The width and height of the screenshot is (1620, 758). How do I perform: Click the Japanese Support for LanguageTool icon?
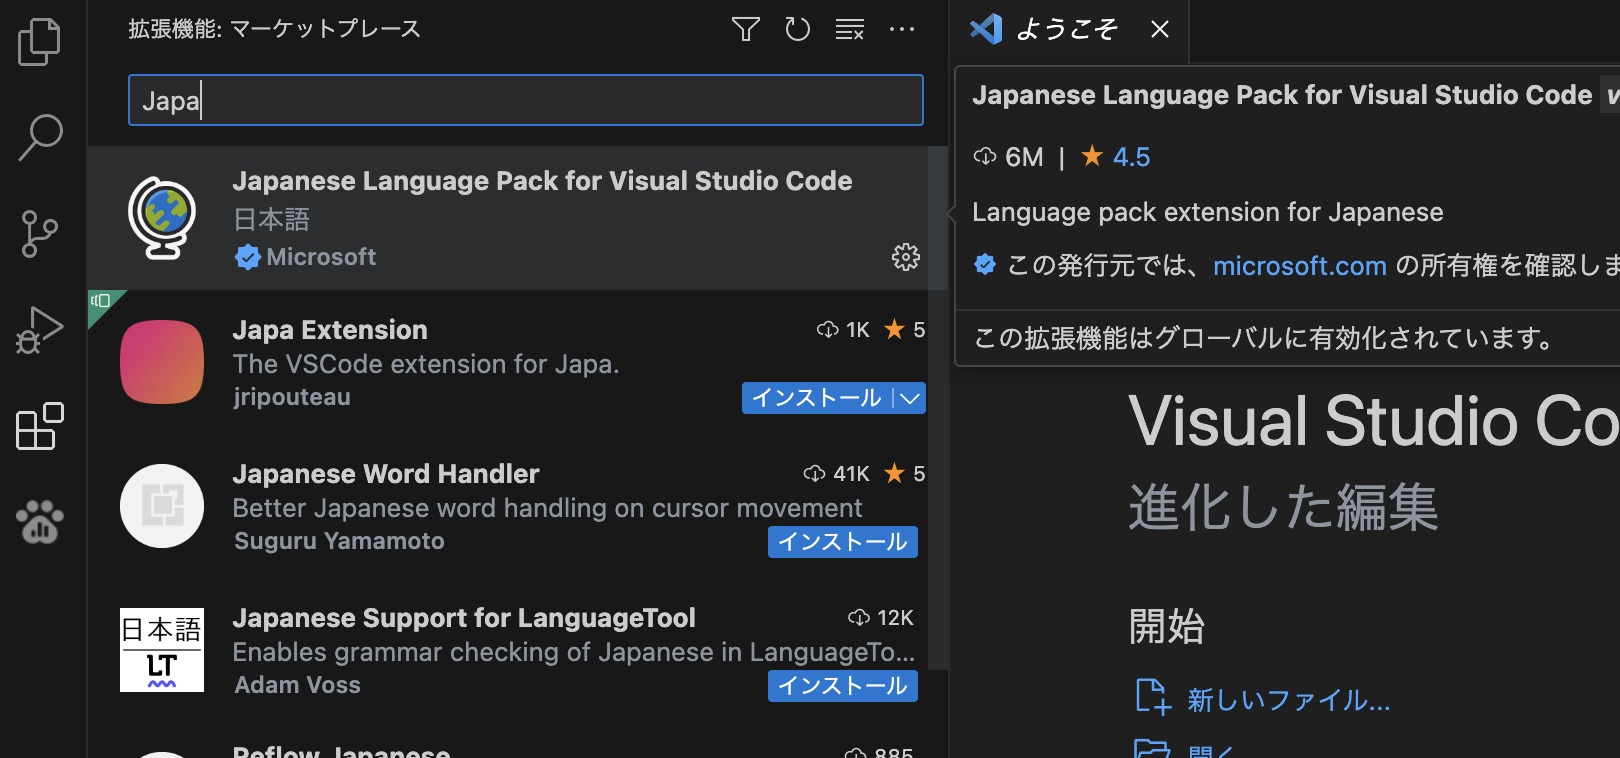point(162,650)
